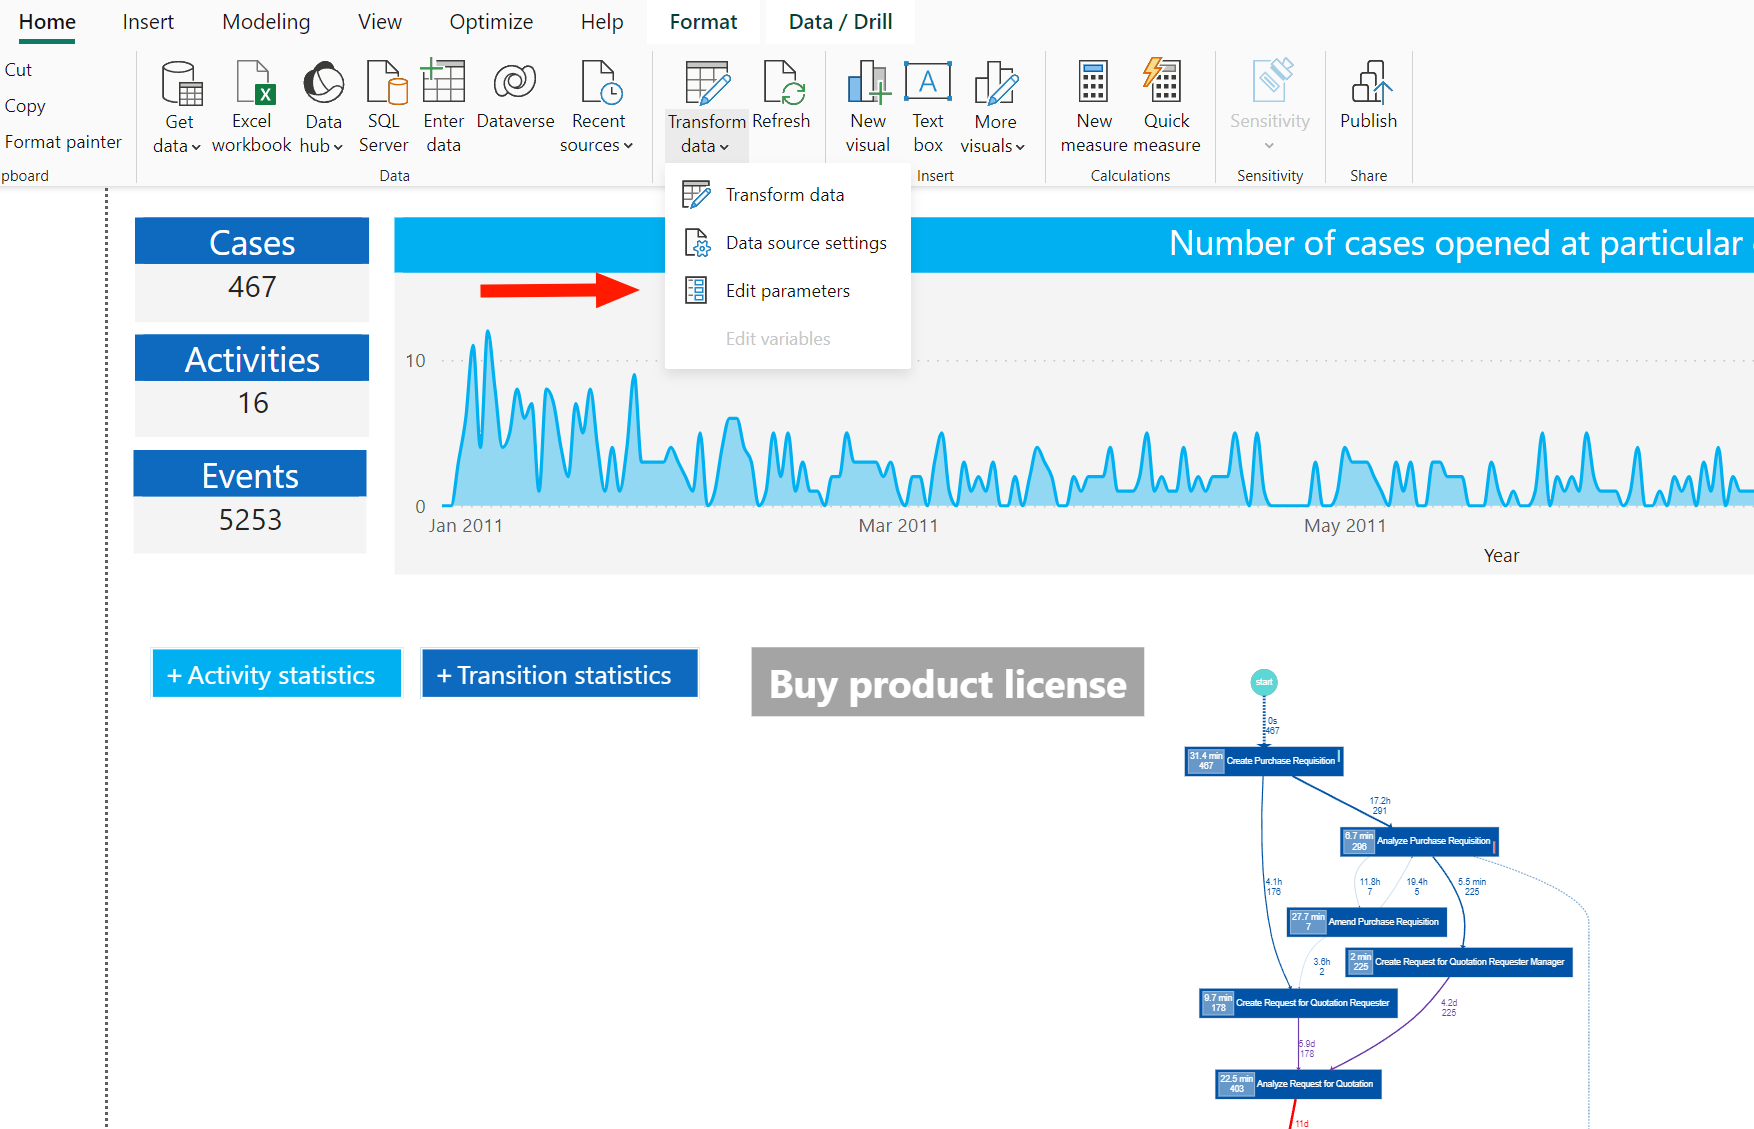
Task: Choose Data source settings menu entry
Action: coord(788,243)
